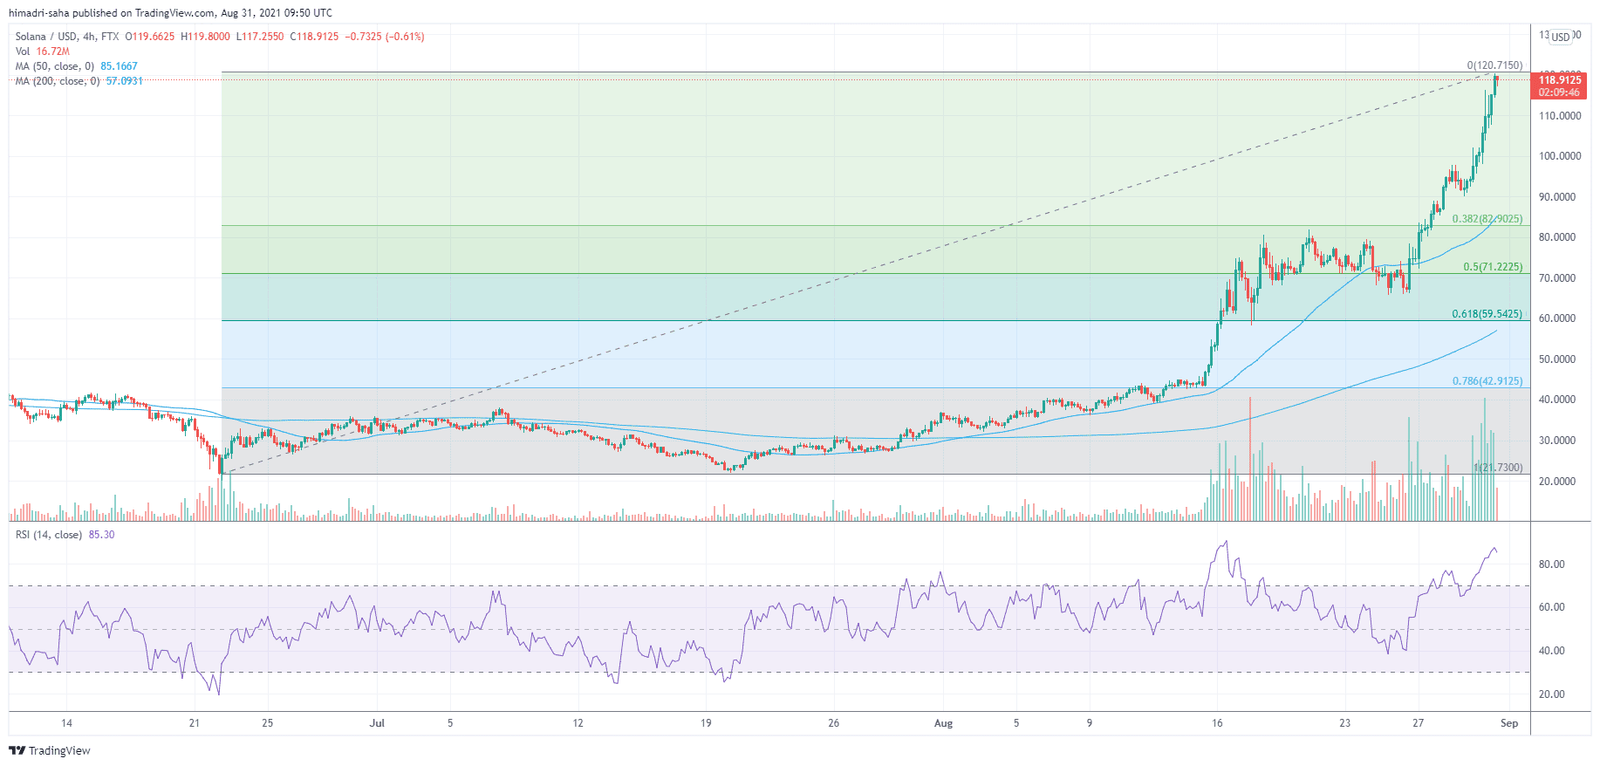Click the 0(120.7150) Fibonacci top label
1600x766 pixels.
pos(1494,66)
